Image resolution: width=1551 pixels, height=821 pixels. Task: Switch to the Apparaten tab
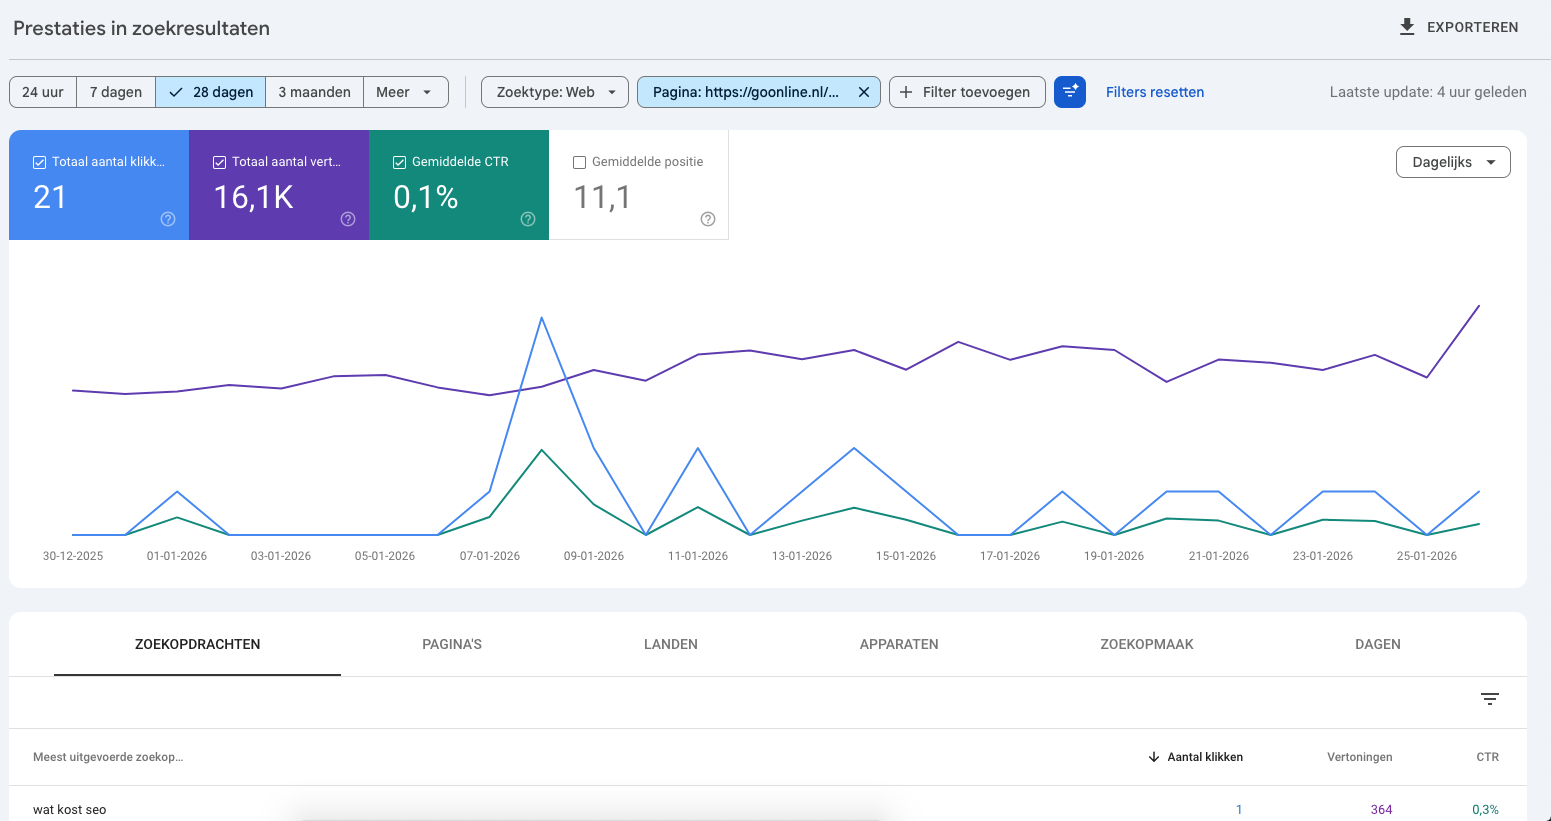[x=899, y=644]
